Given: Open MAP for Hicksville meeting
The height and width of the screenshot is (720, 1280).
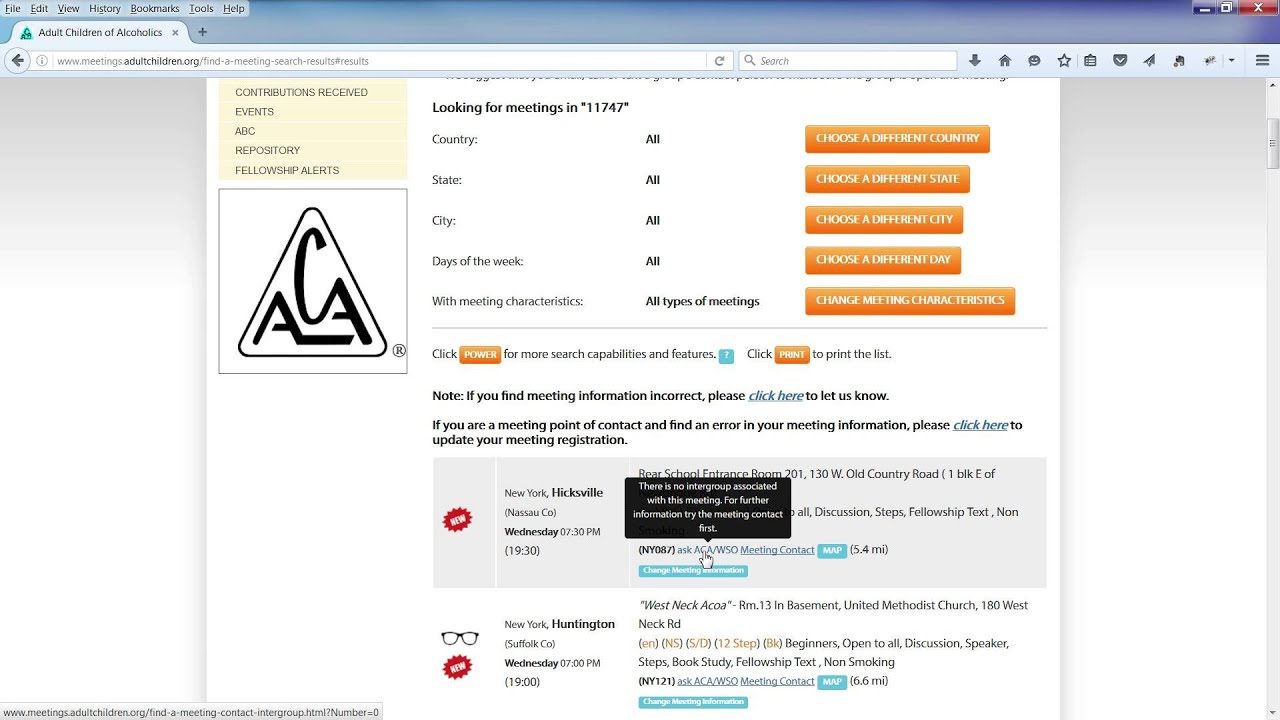Looking at the screenshot, I should 832,550.
